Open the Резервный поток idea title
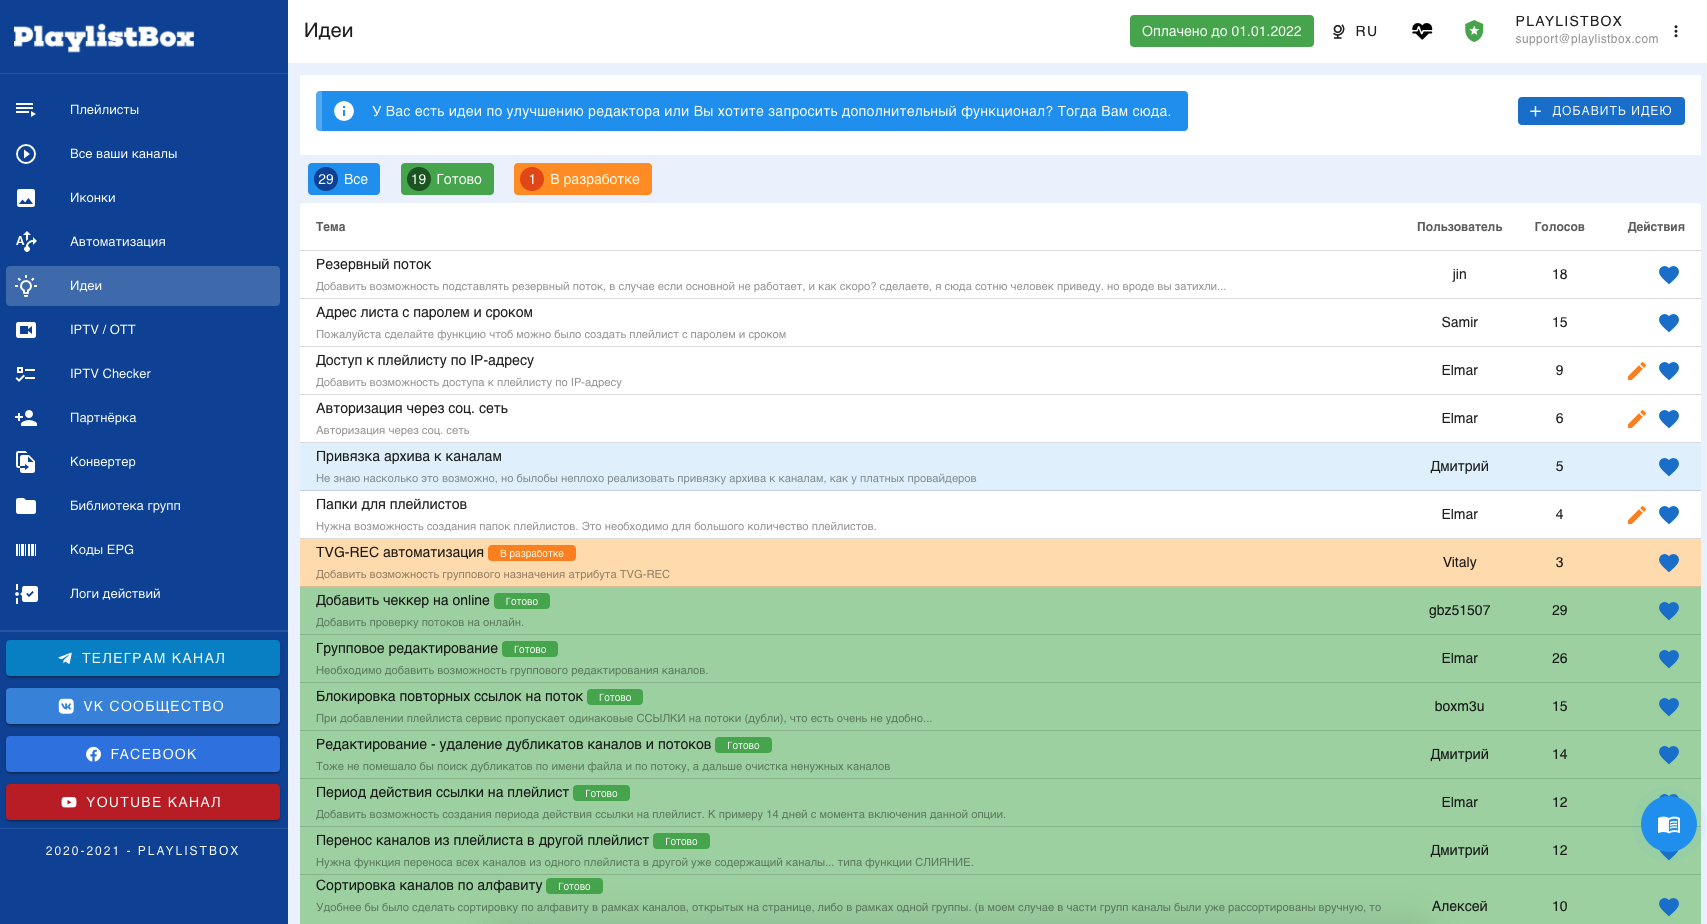 373,264
